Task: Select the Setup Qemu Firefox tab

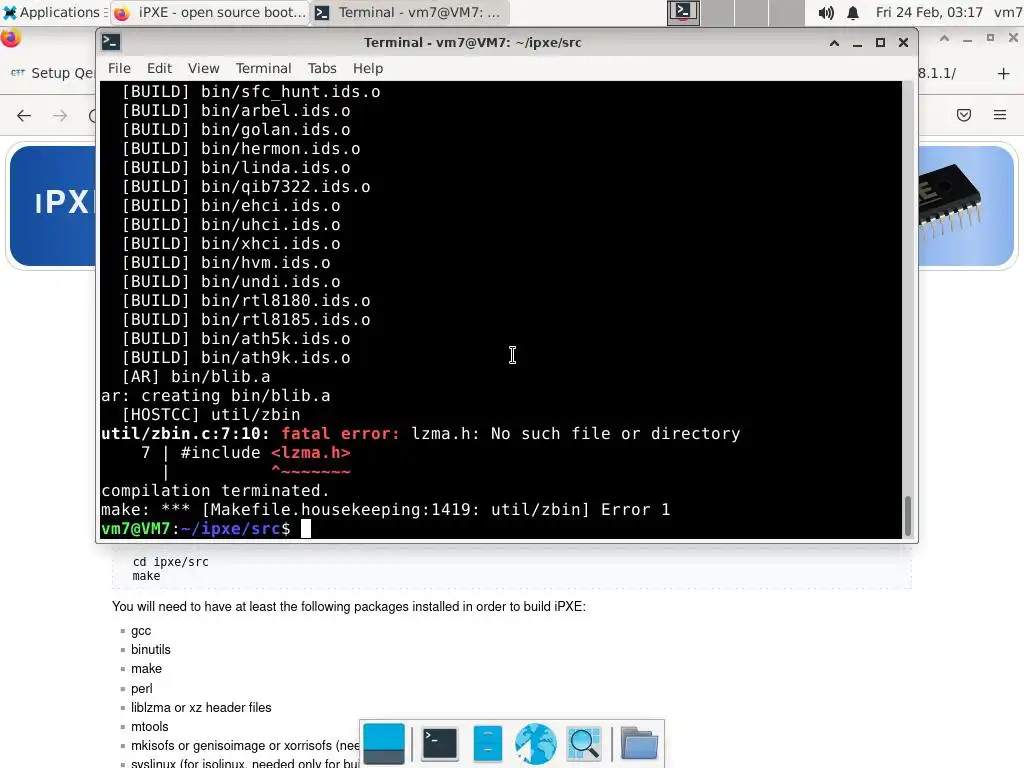Action: point(52,73)
